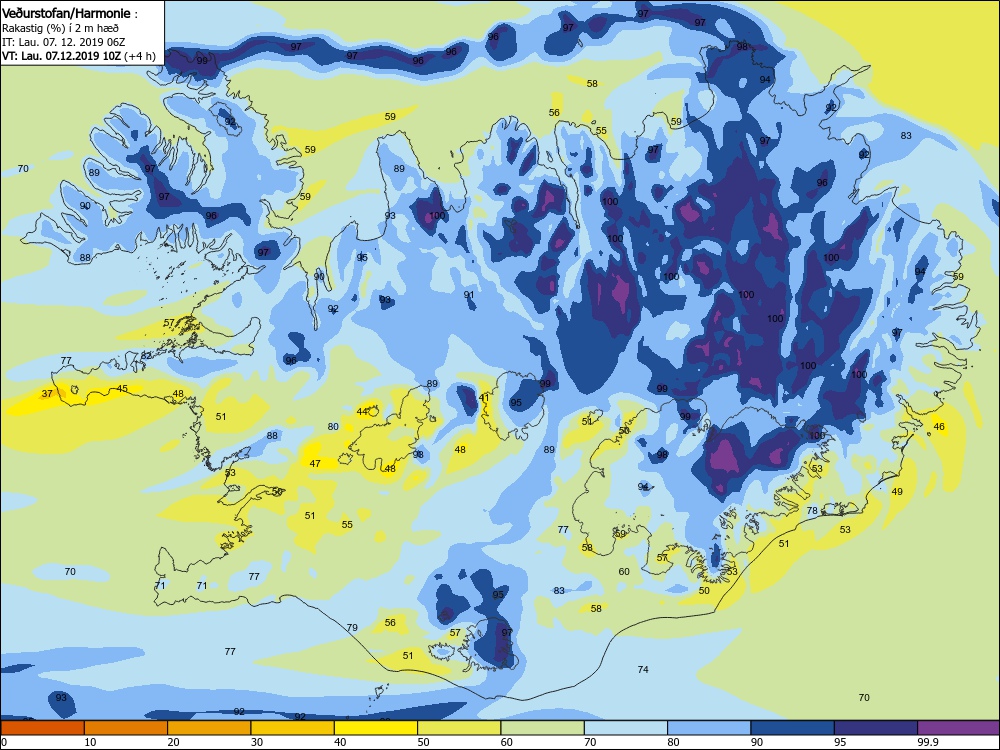Pick the purple legend swatch above 99.9
Viewport: 1000px width, 750px height.
coord(958,728)
